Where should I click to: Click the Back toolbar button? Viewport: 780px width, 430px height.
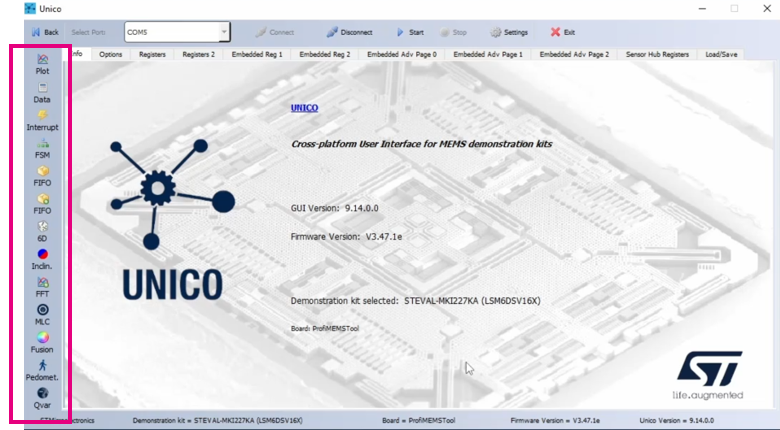click(x=45, y=32)
